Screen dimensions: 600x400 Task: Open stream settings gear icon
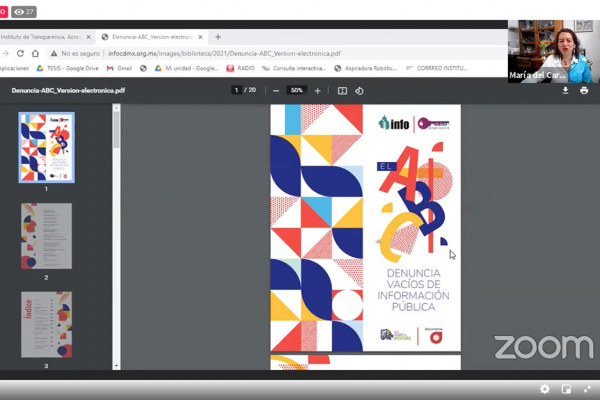click(545, 389)
